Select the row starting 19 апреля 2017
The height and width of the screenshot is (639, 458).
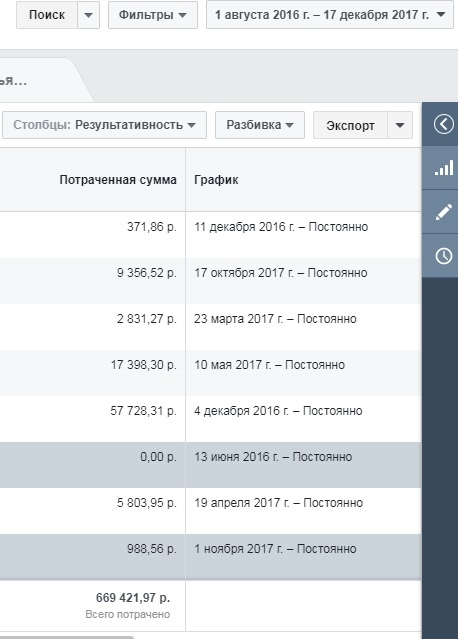click(x=211, y=511)
